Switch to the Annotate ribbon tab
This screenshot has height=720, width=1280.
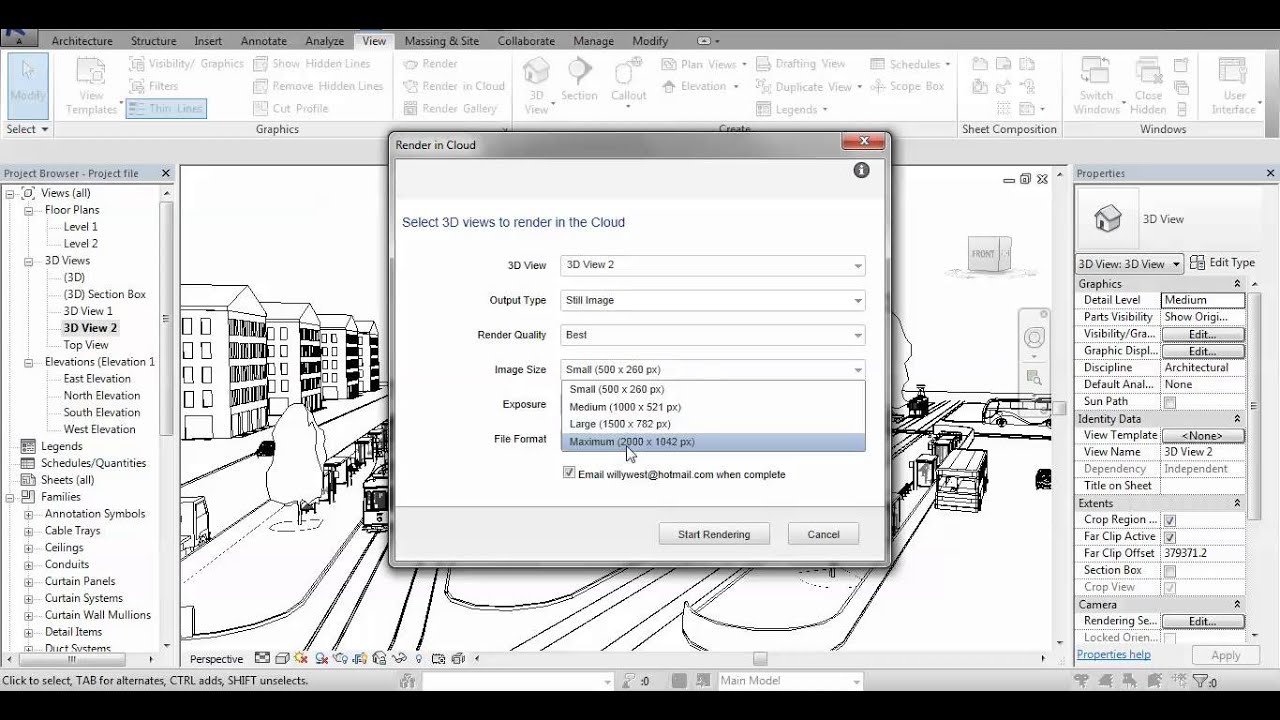coord(264,41)
